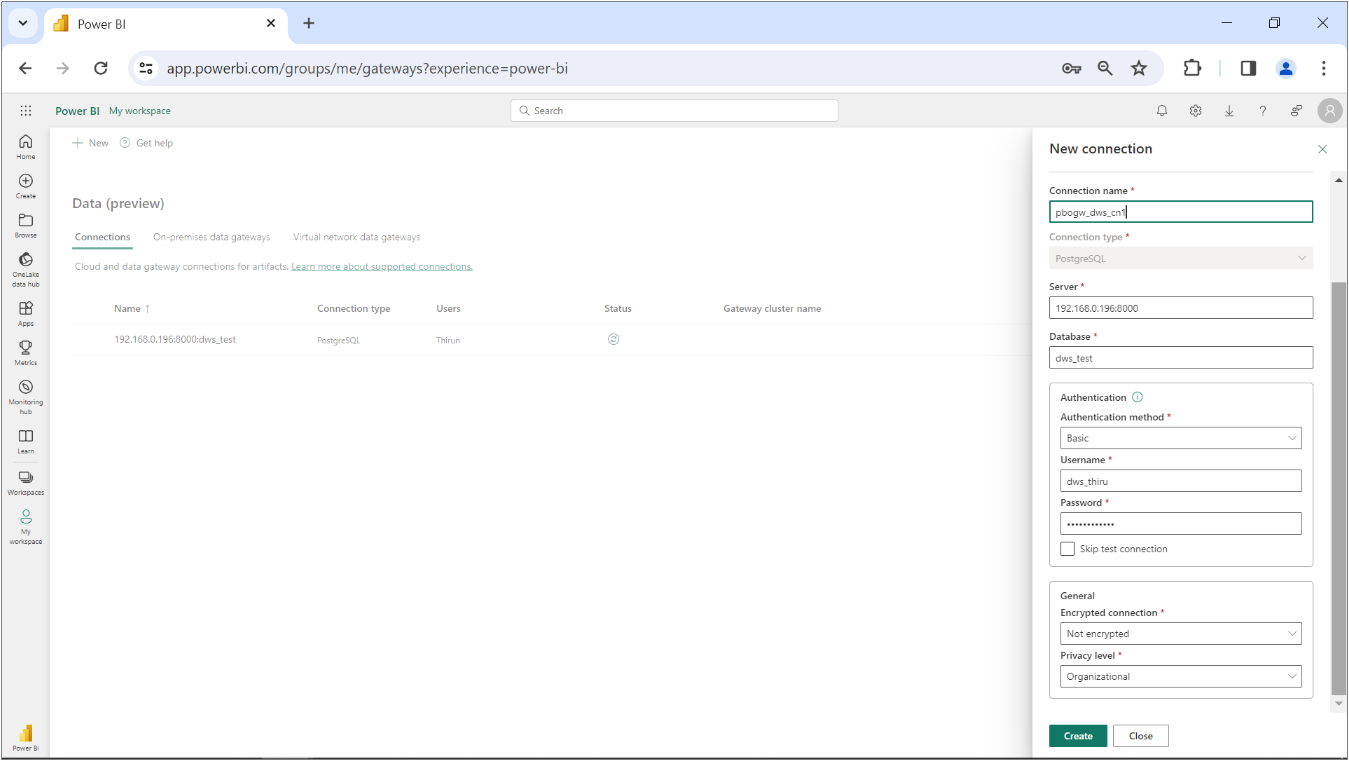Select the Connections tab
Screen dimensions: 1349x762
[102, 237]
